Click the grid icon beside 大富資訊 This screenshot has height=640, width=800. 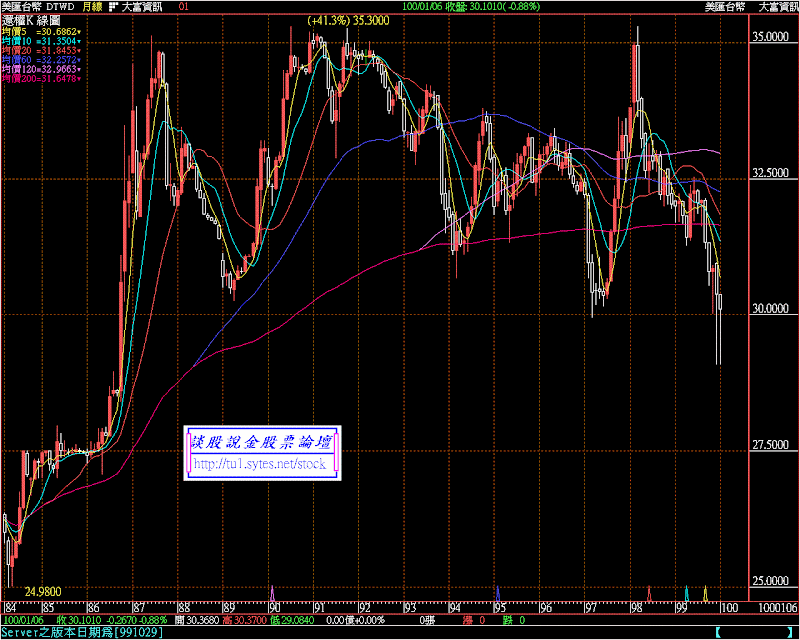coord(113,7)
